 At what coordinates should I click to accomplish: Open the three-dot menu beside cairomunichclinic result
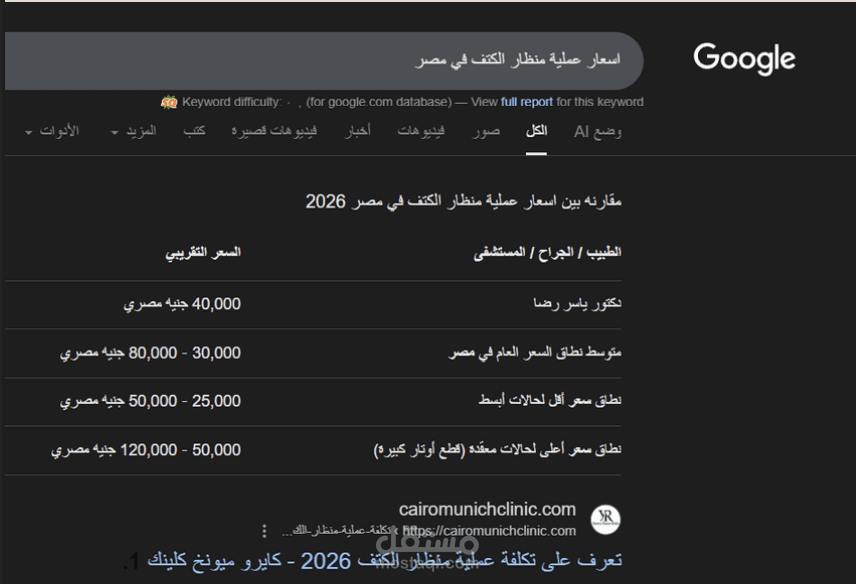(264, 531)
